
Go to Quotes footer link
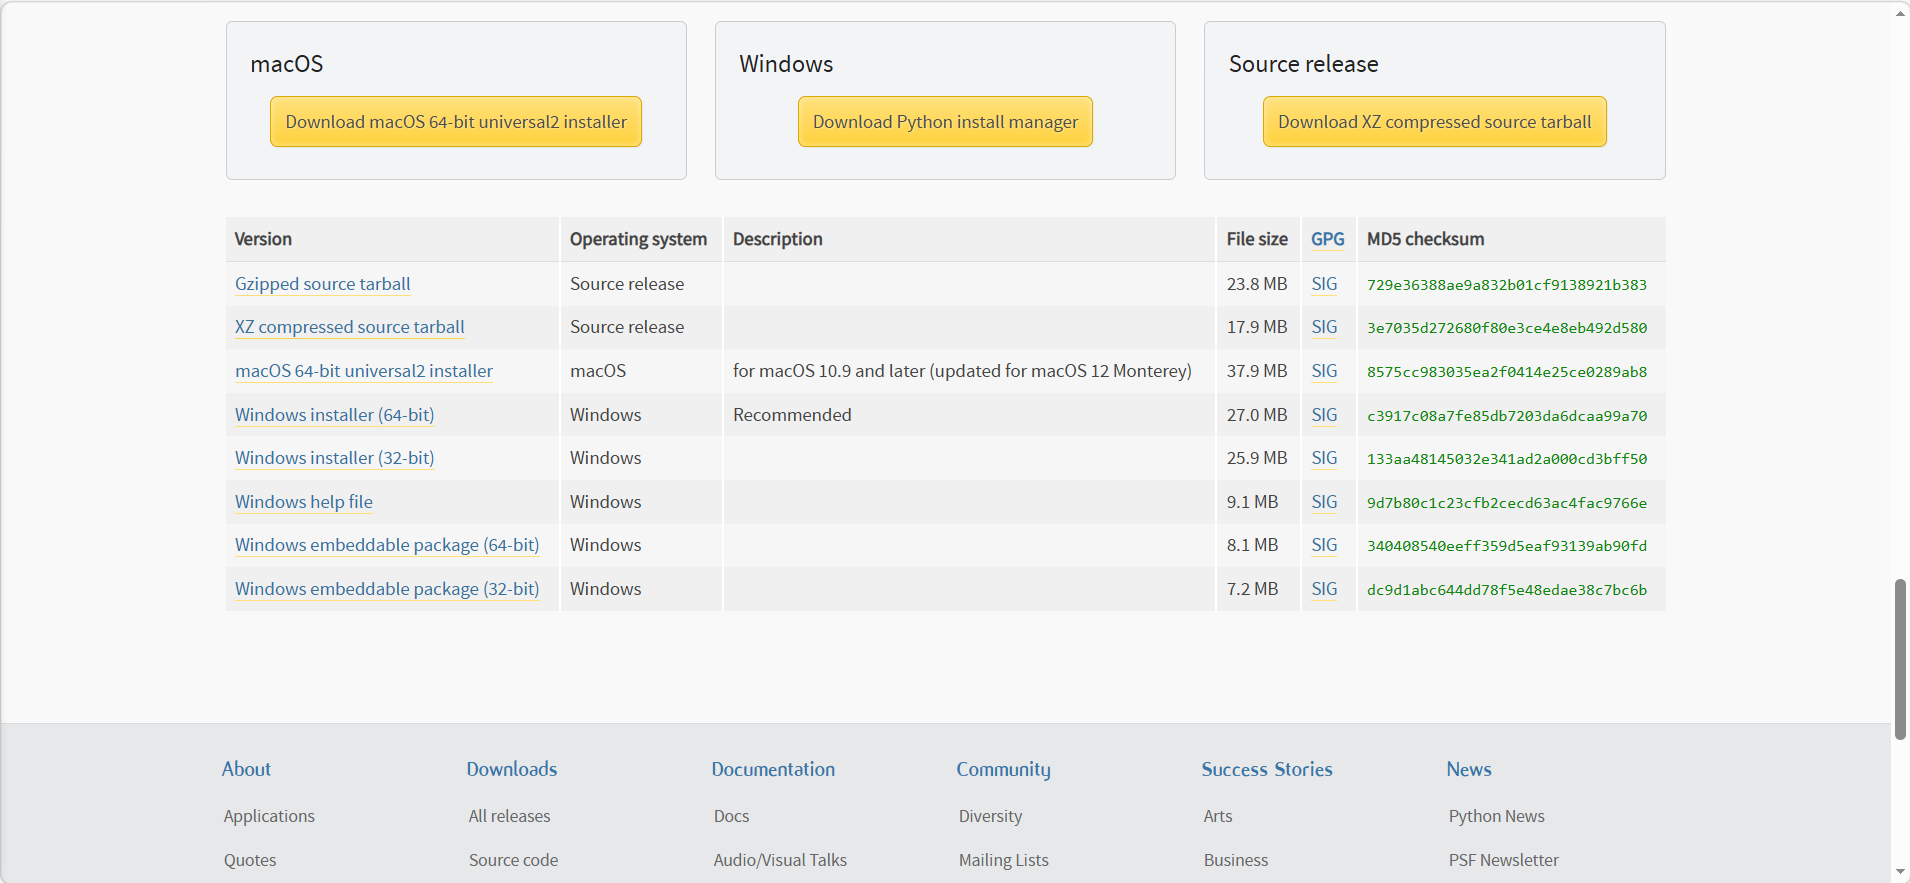(250, 860)
